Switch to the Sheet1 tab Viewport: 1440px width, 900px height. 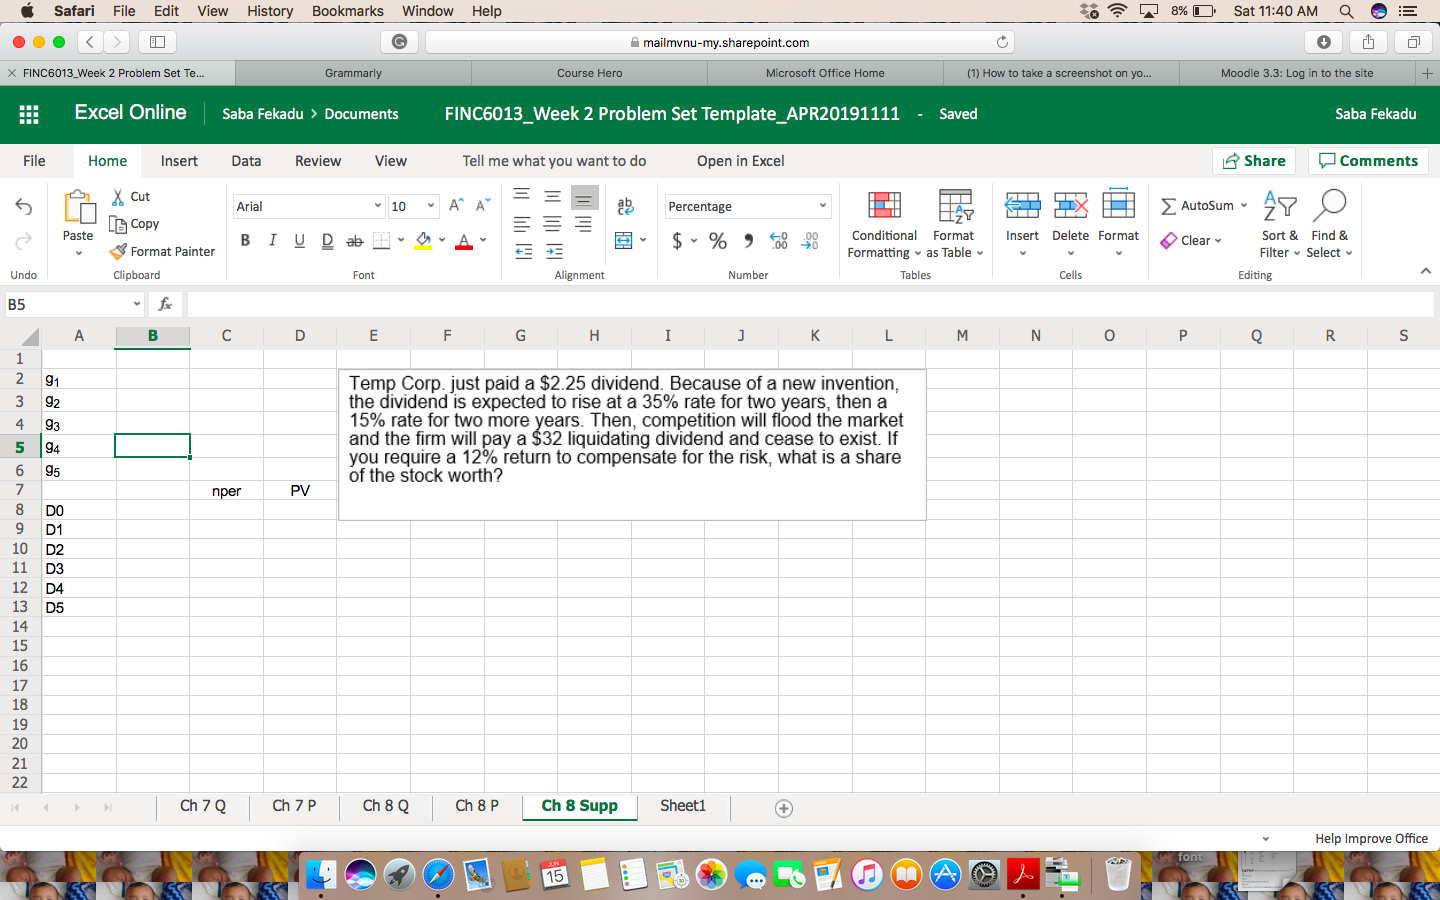click(682, 806)
